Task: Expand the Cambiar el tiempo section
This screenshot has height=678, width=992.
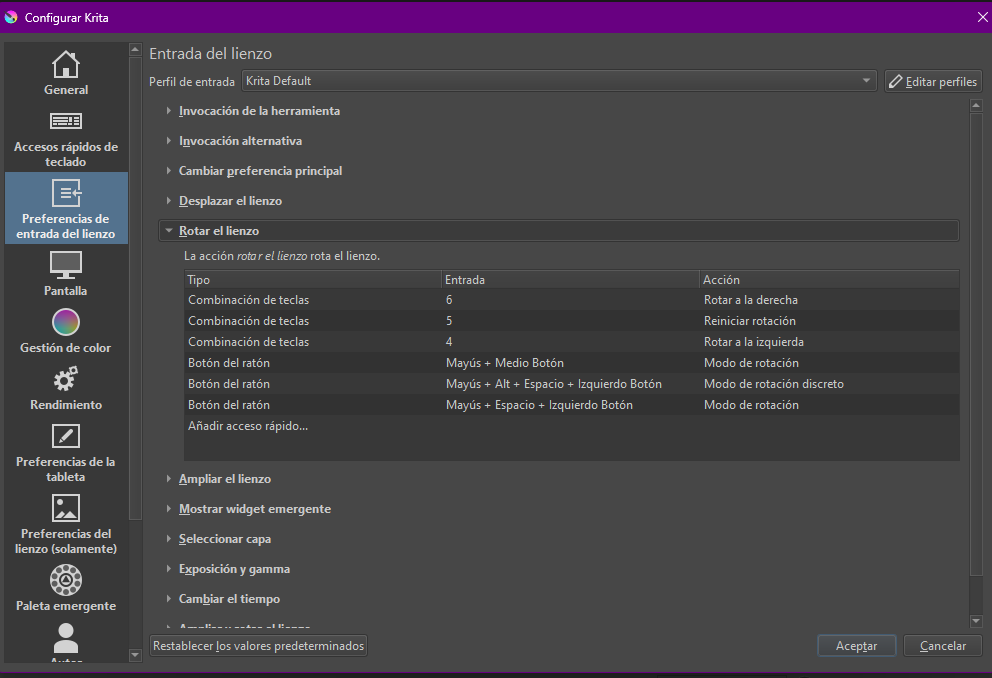Action: [229, 599]
